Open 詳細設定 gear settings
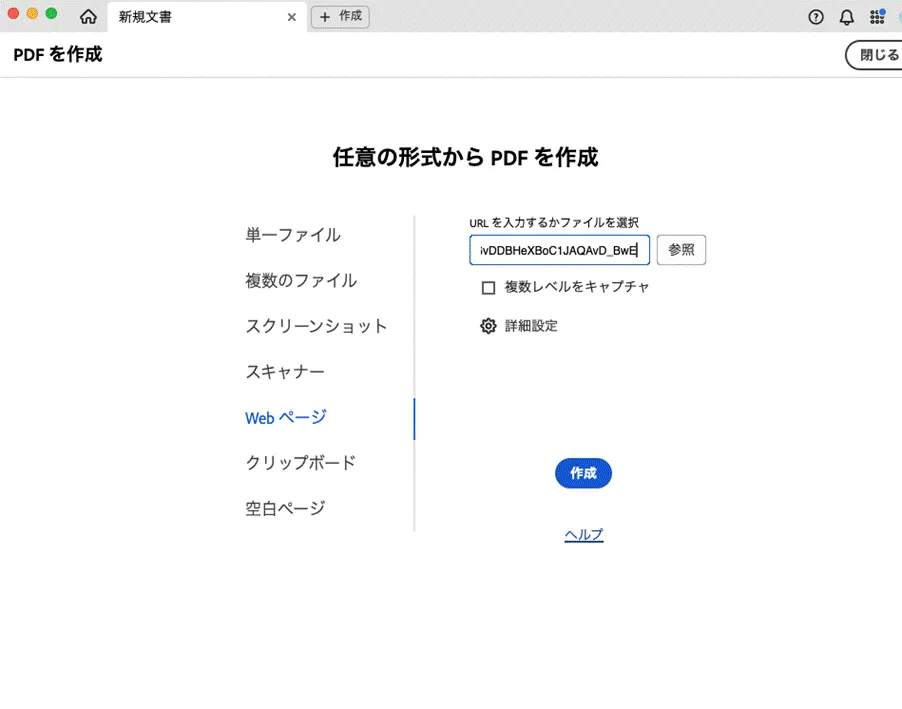 click(x=488, y=326)
